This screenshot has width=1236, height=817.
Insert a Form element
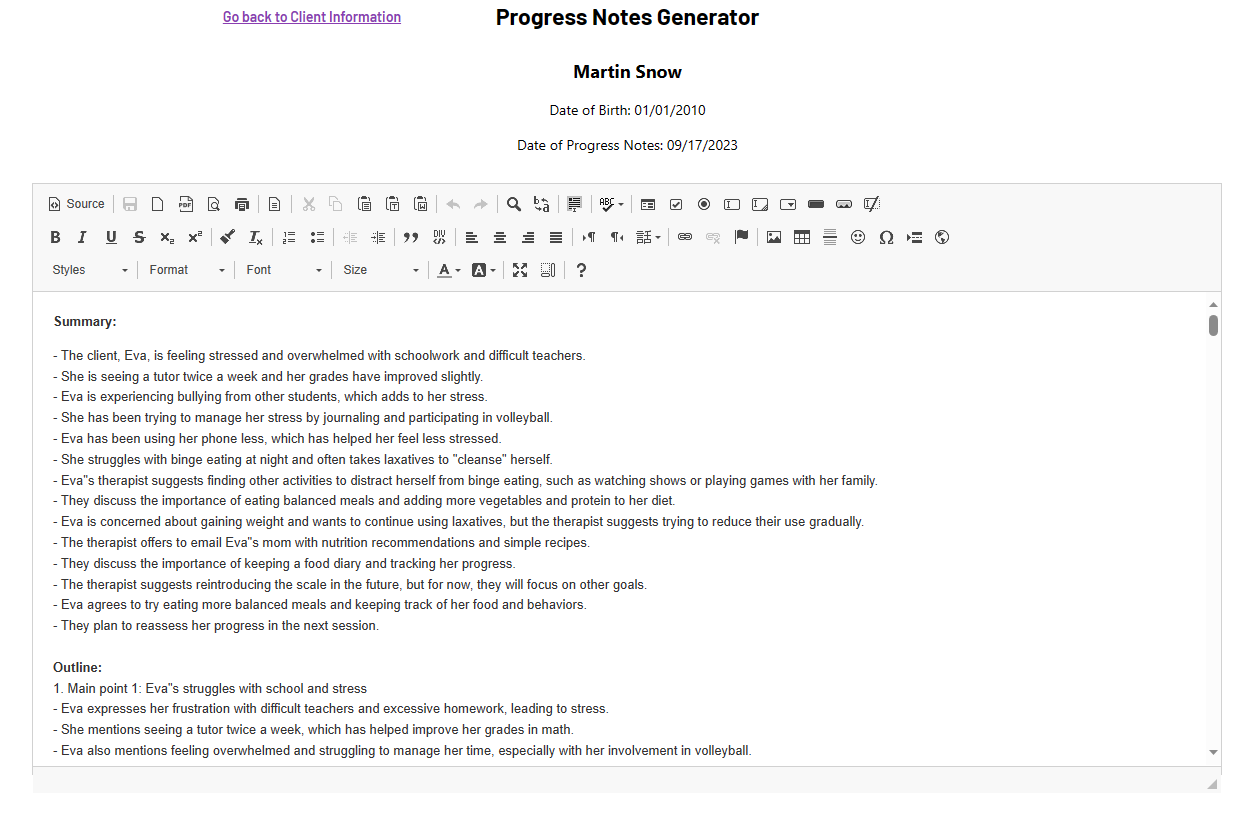648,204
